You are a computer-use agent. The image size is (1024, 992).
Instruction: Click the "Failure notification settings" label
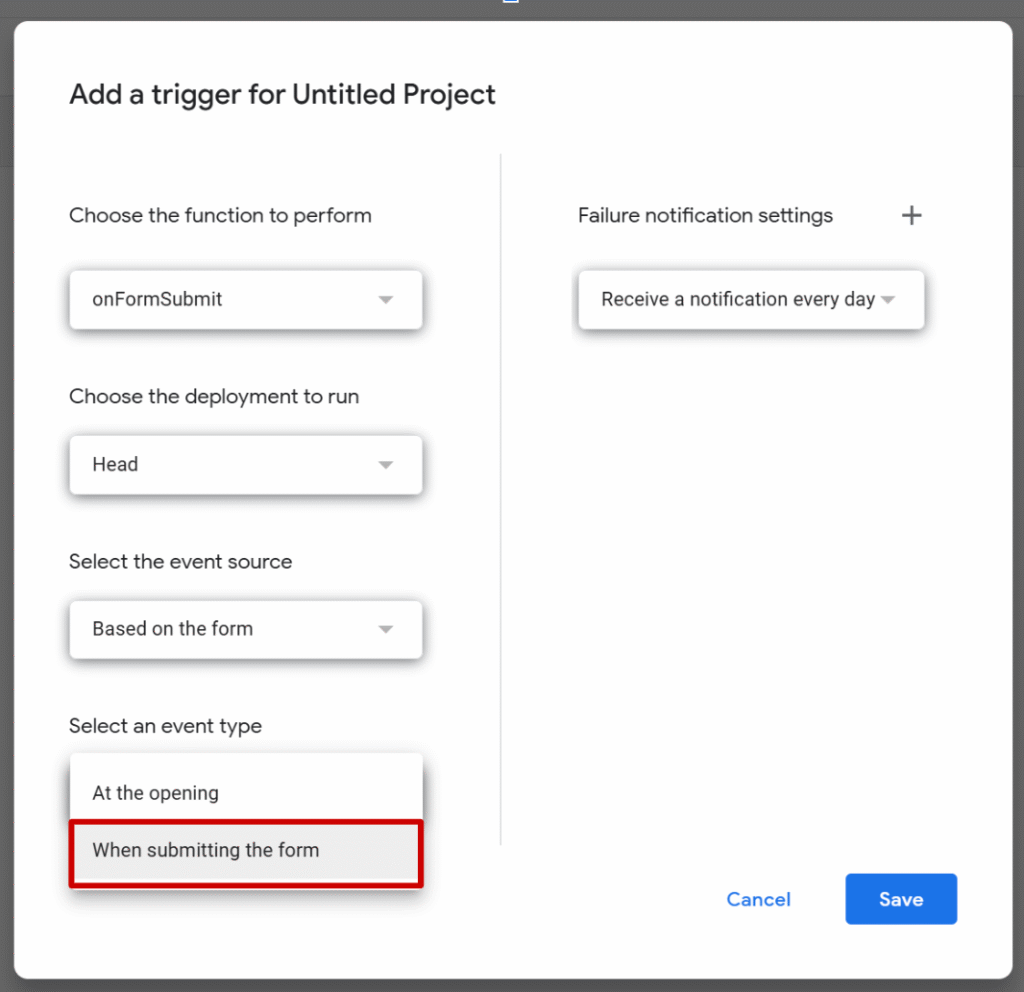pyautogui.click(x=705, y=215)
